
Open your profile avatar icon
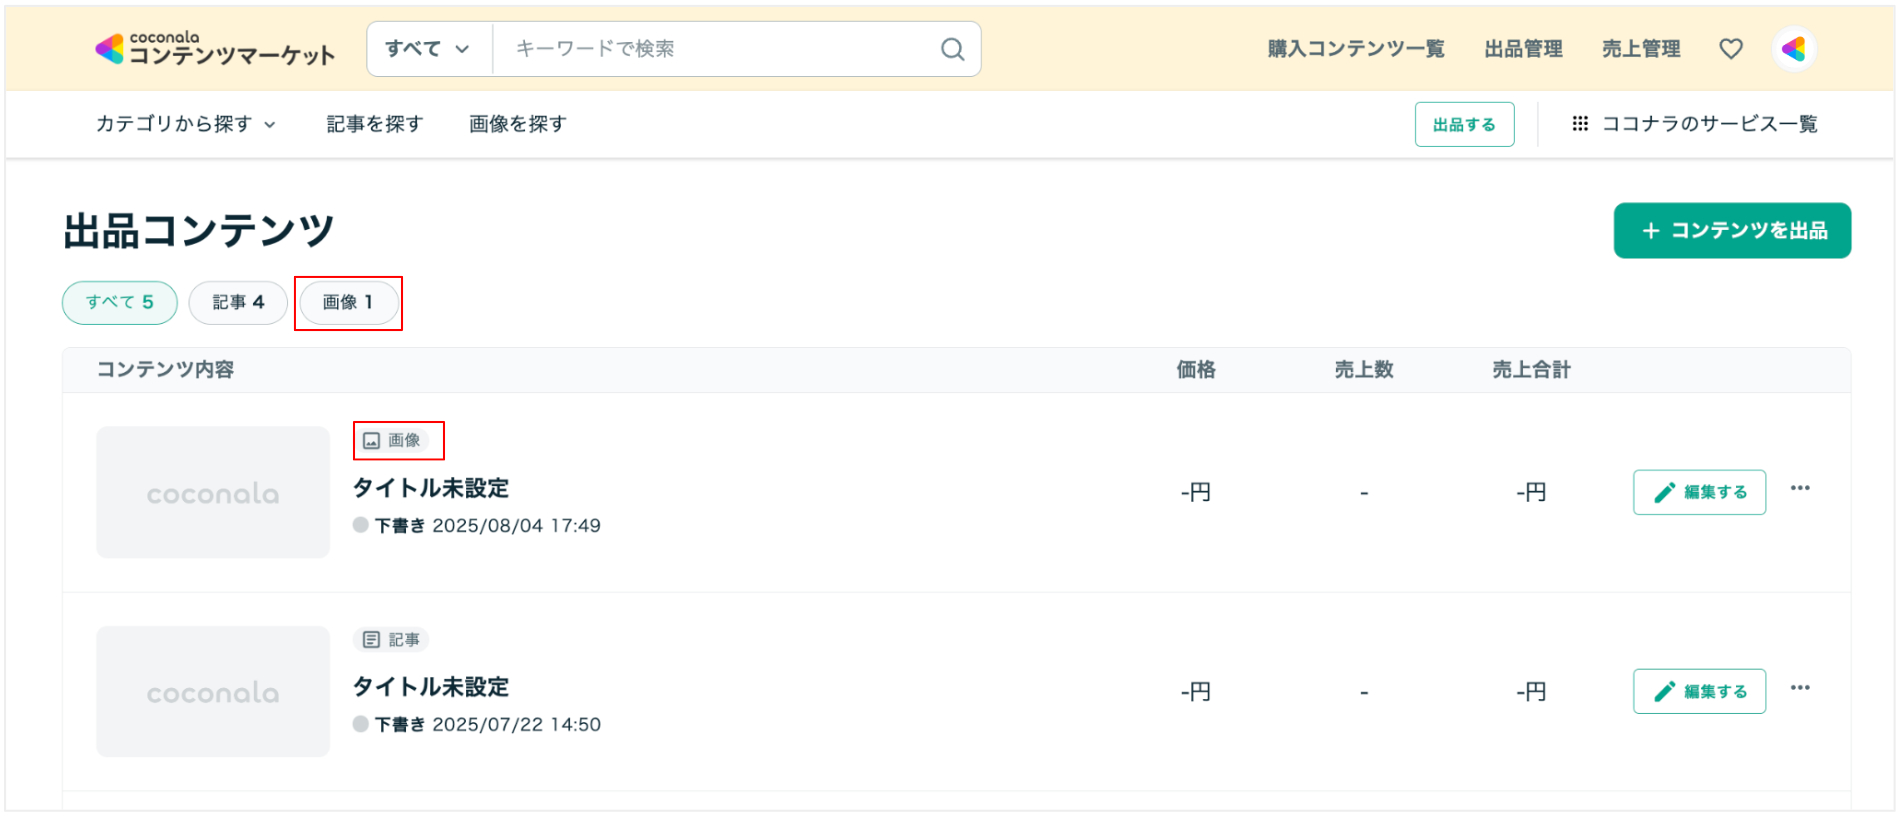(x=1793, y=48)
